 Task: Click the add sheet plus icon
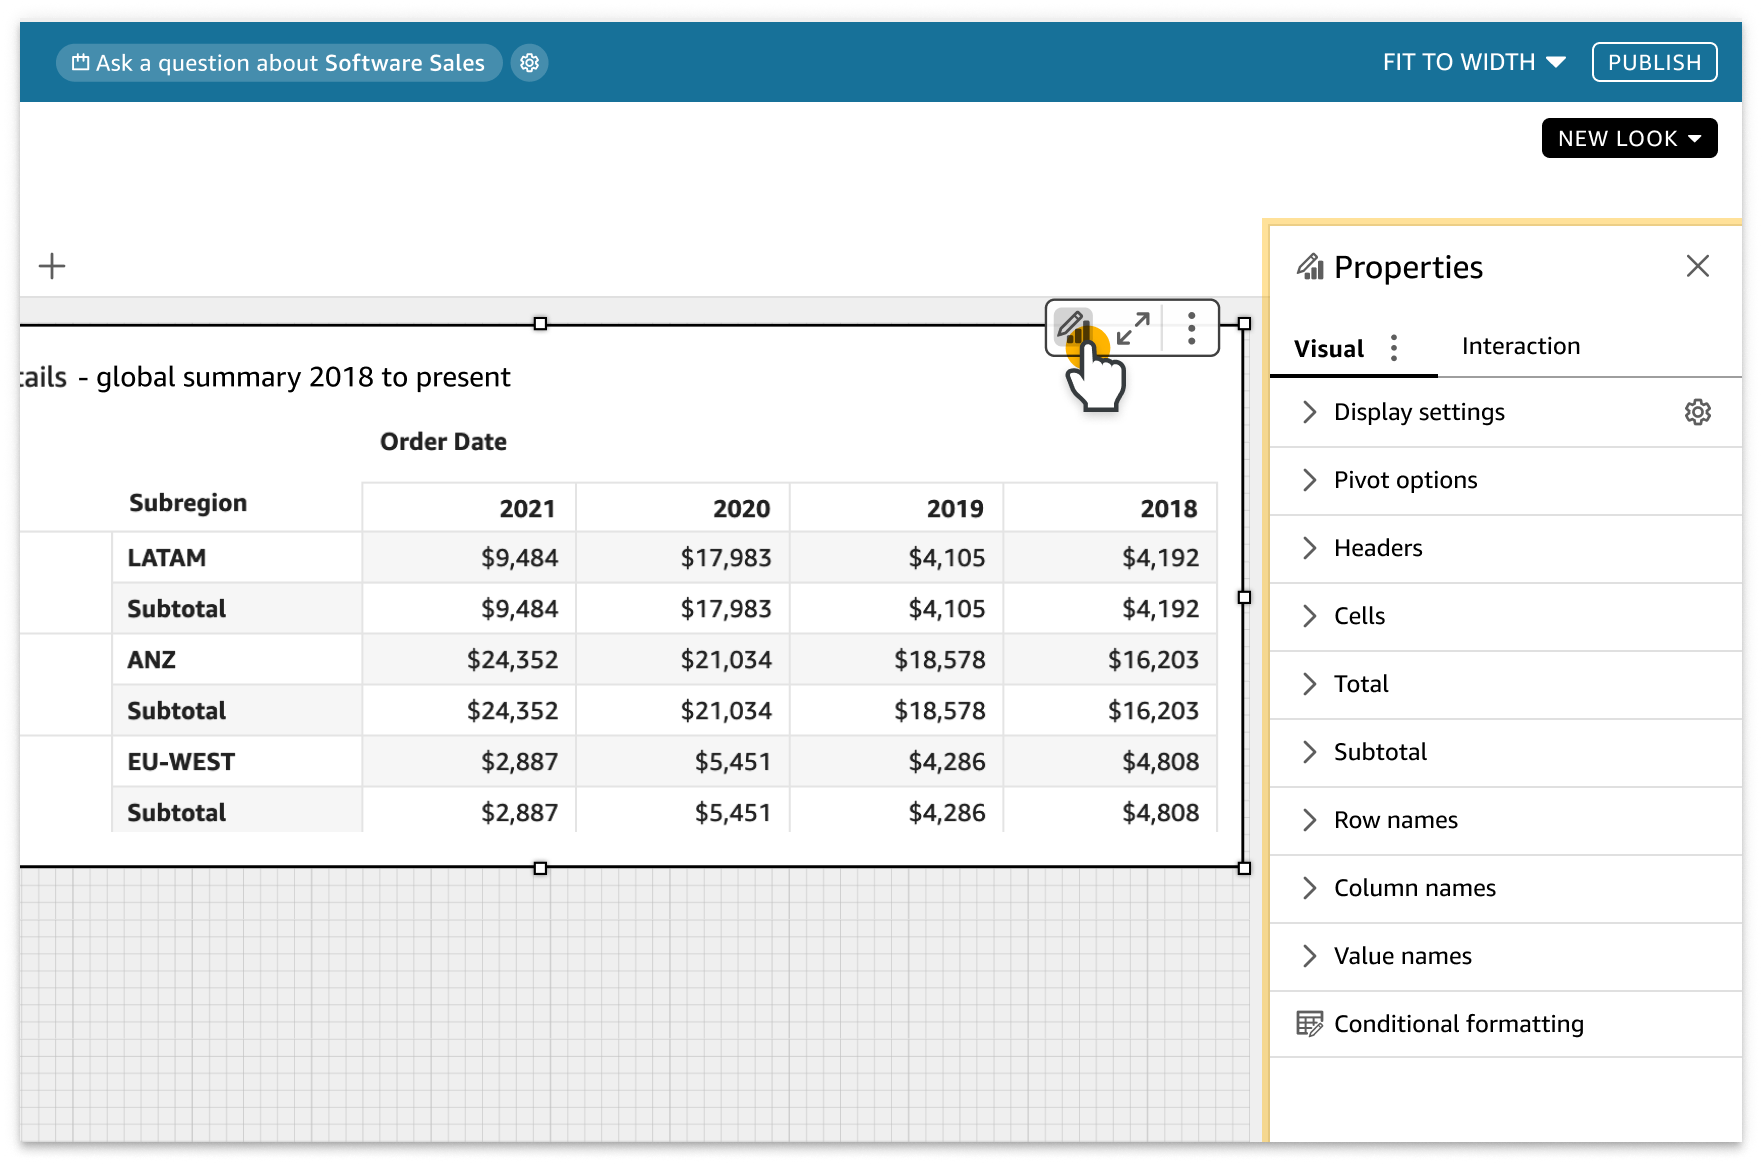pos(52,266)
